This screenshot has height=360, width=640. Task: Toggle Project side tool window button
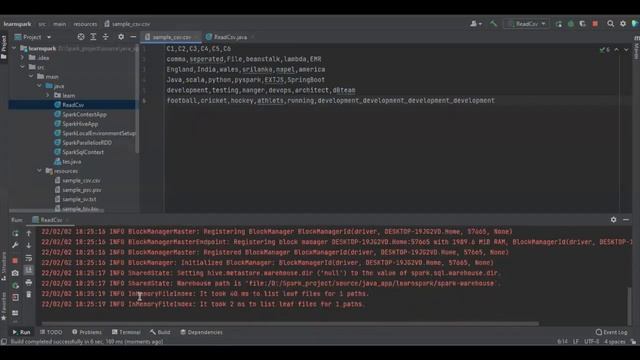(x=4, y=47)
